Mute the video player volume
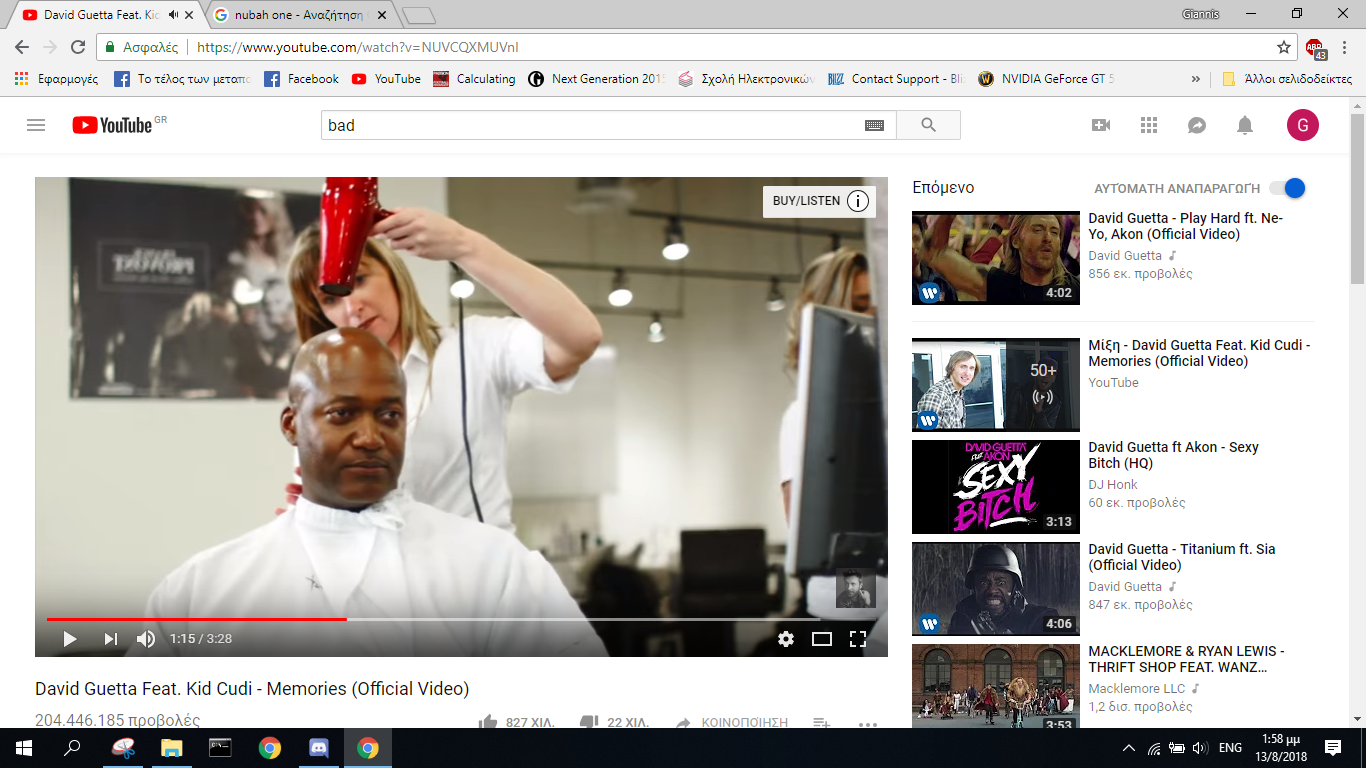The width and height of the screenshot is (1366, 768). pyautogui.click(x=146, y=639)
